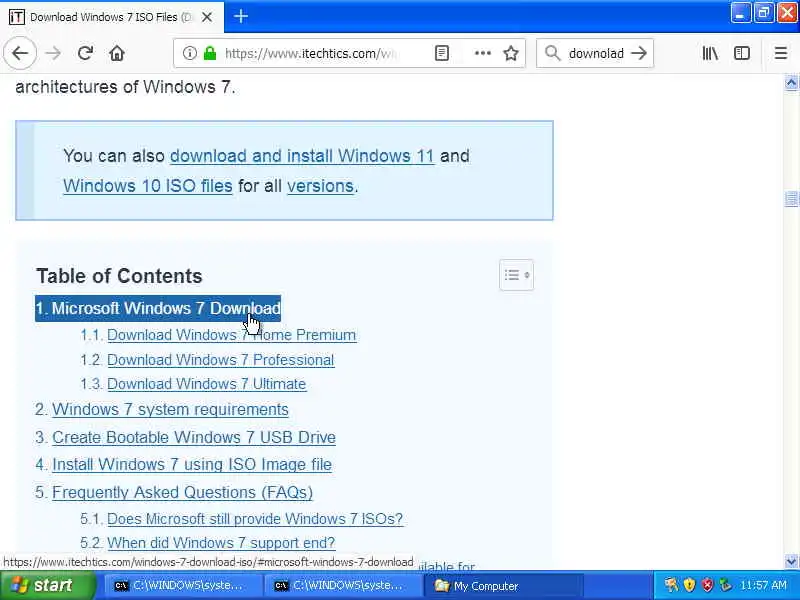Select the Download Windows 7 ISO Files tab

point(112,17)
